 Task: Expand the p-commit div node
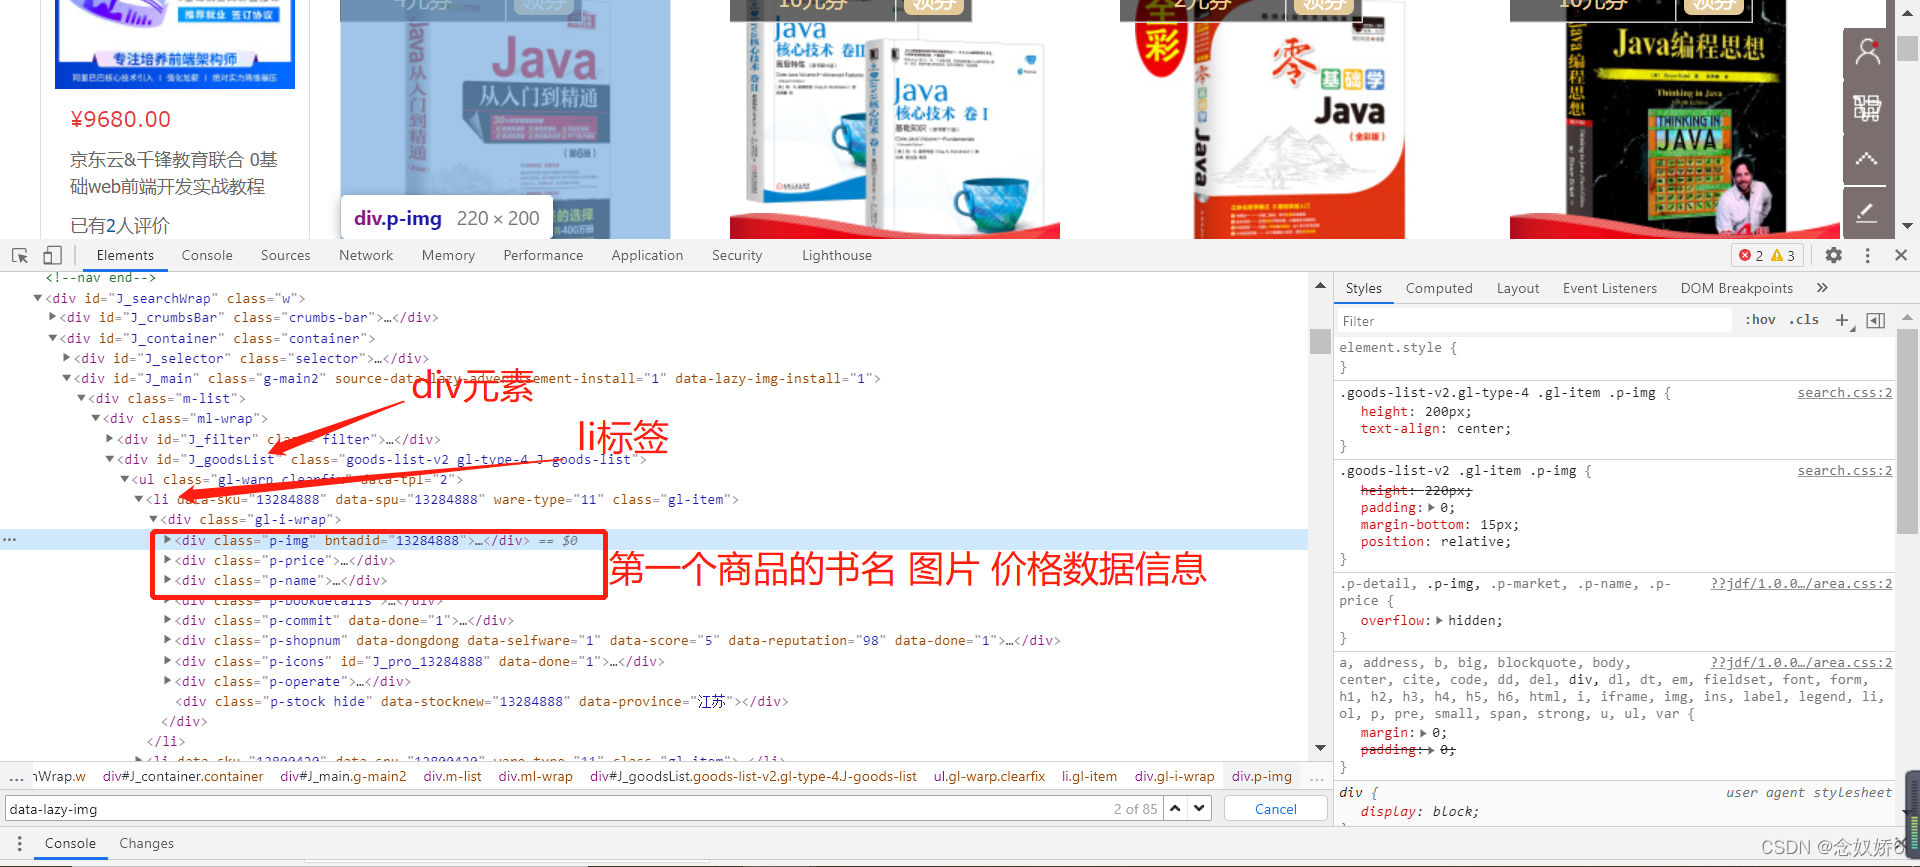pos(167,621)
